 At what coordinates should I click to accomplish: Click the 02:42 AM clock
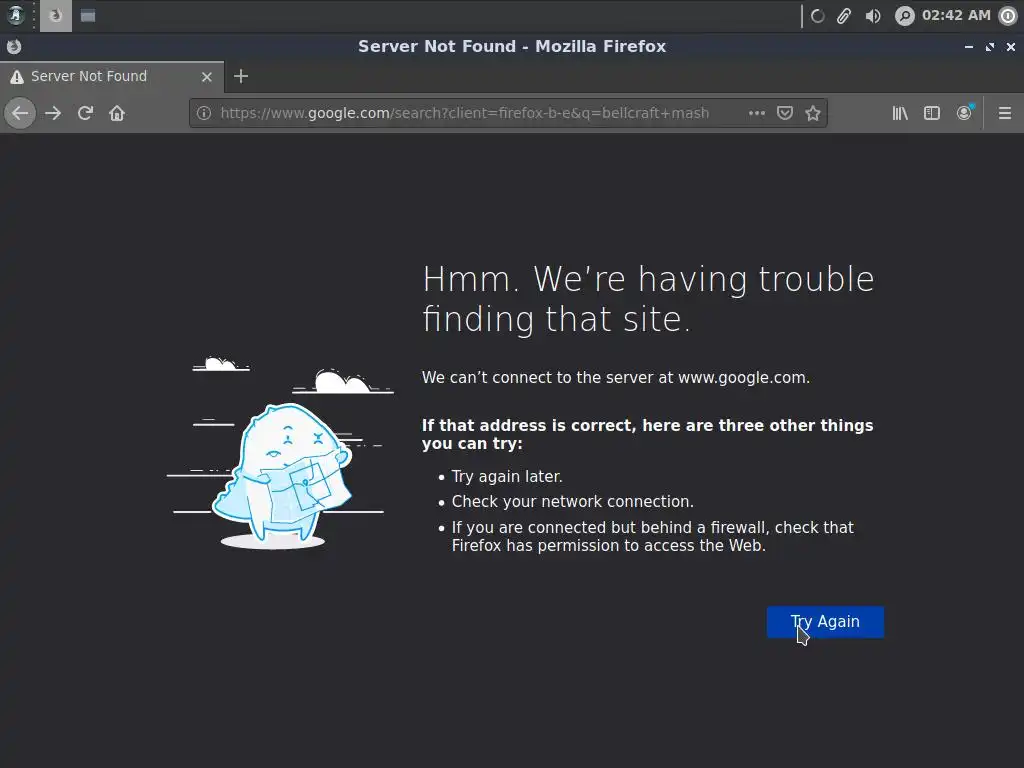click(956, 15)
